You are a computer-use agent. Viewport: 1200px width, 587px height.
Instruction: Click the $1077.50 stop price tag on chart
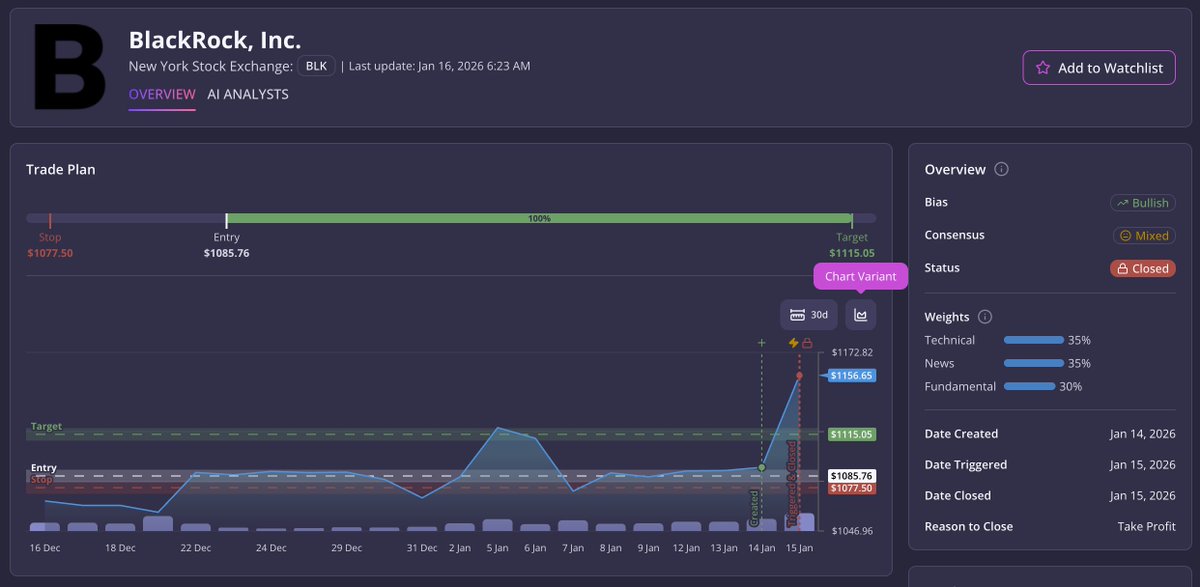tap(853, 488)
